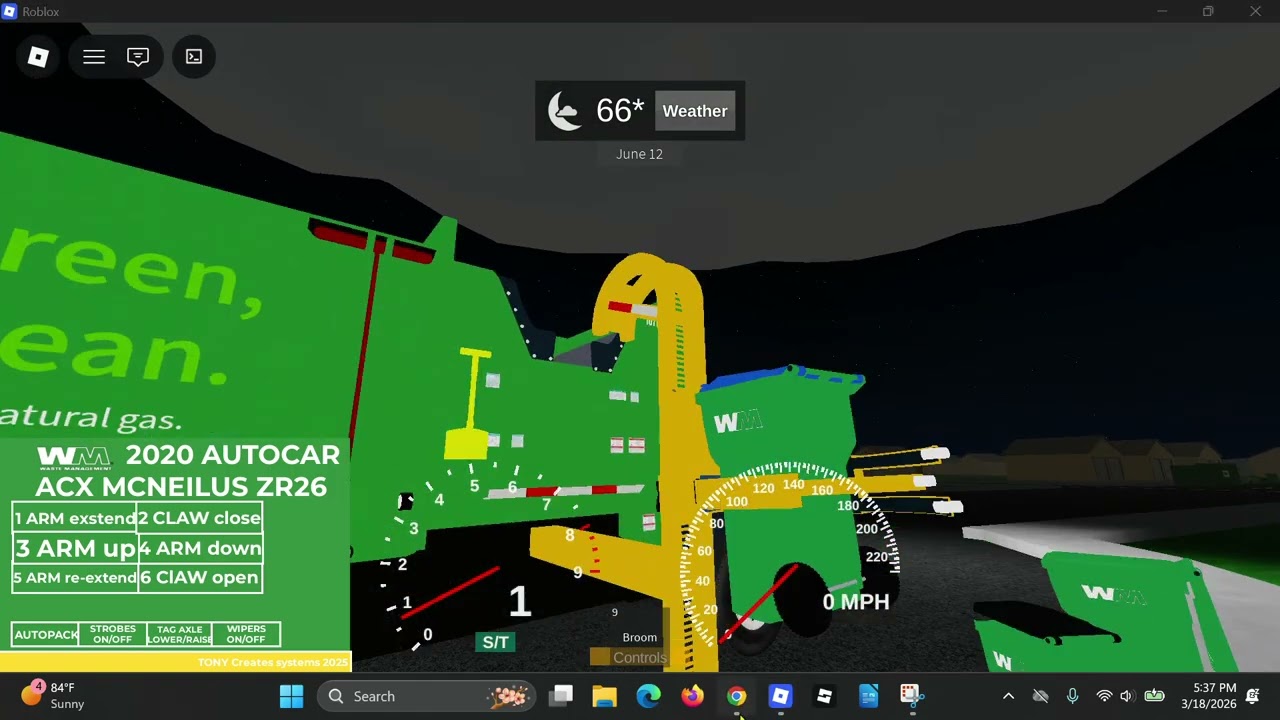Click the 1 ARM exstend button
Screen dimensions: 1280x720
point(75,518)
